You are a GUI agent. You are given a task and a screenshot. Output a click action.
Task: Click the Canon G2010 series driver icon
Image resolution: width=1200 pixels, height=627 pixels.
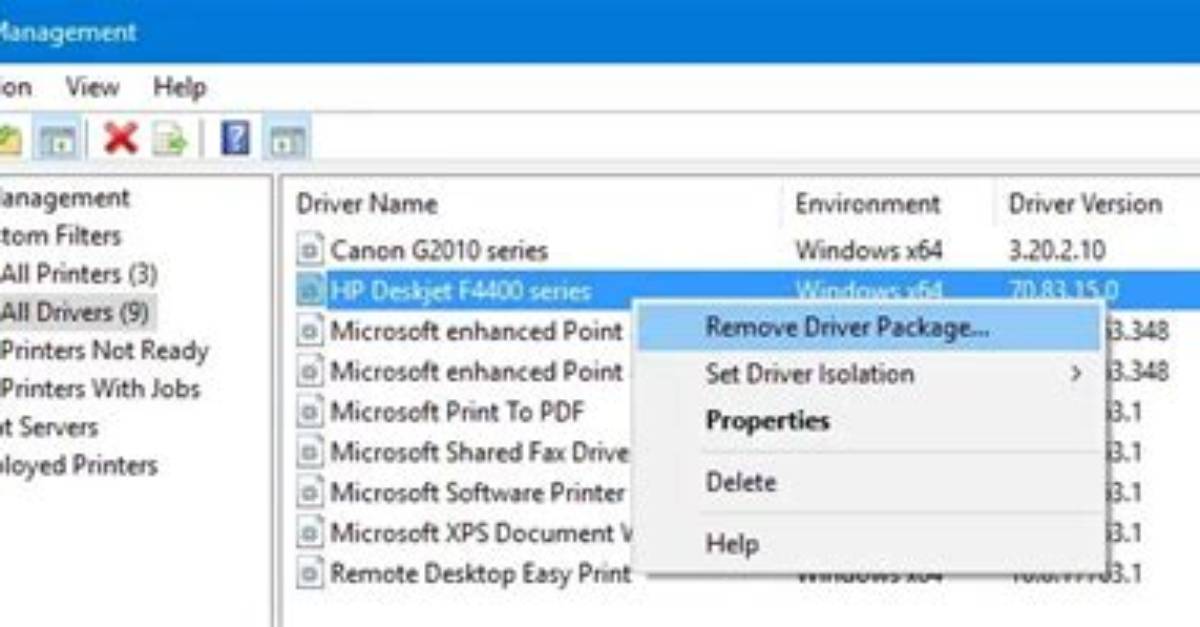[311, 250]
